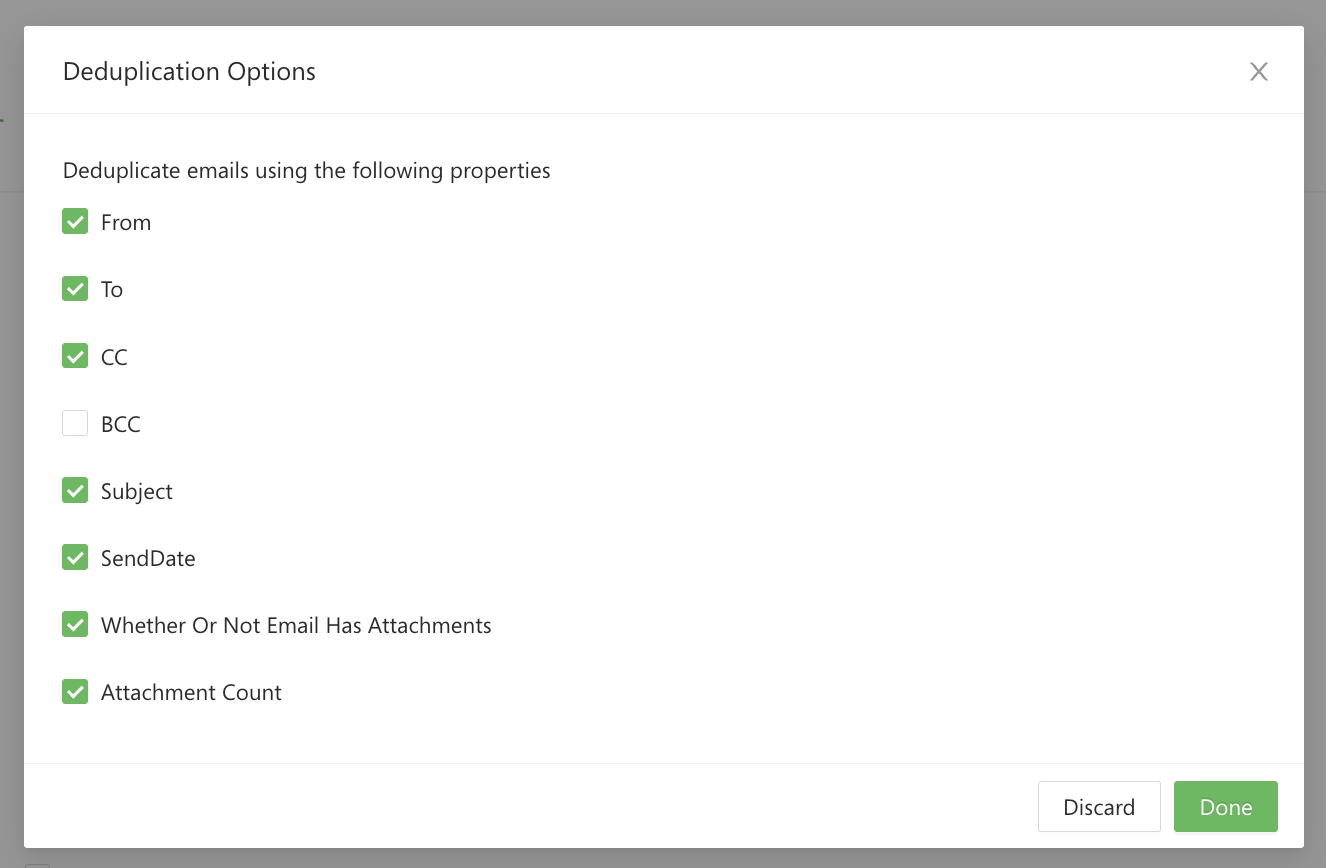Toggle the SendDate checkbox off
This screenshot has width=1326, height=868.
(x=75, y=558)
